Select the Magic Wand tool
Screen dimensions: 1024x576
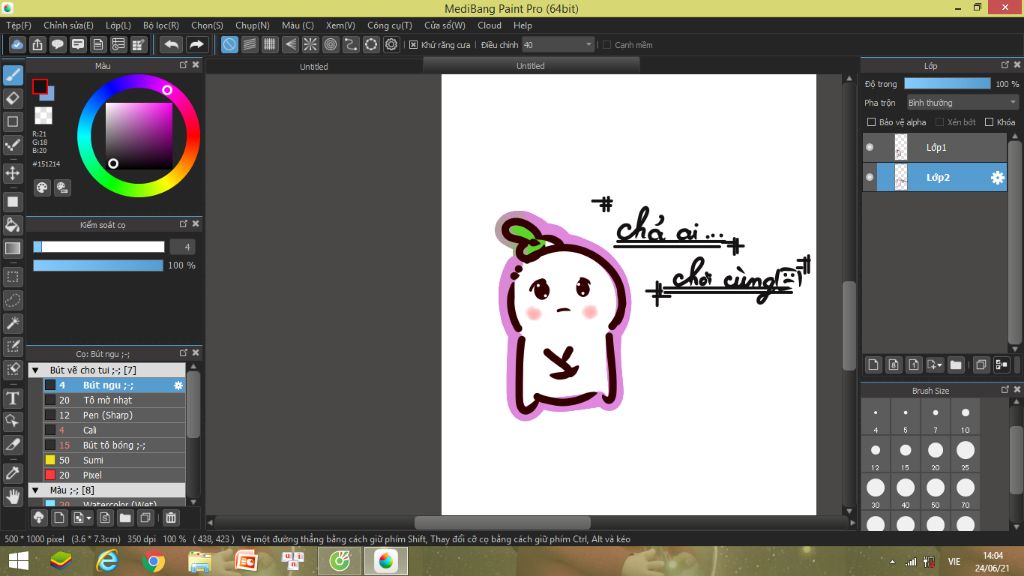coord(12,323)
